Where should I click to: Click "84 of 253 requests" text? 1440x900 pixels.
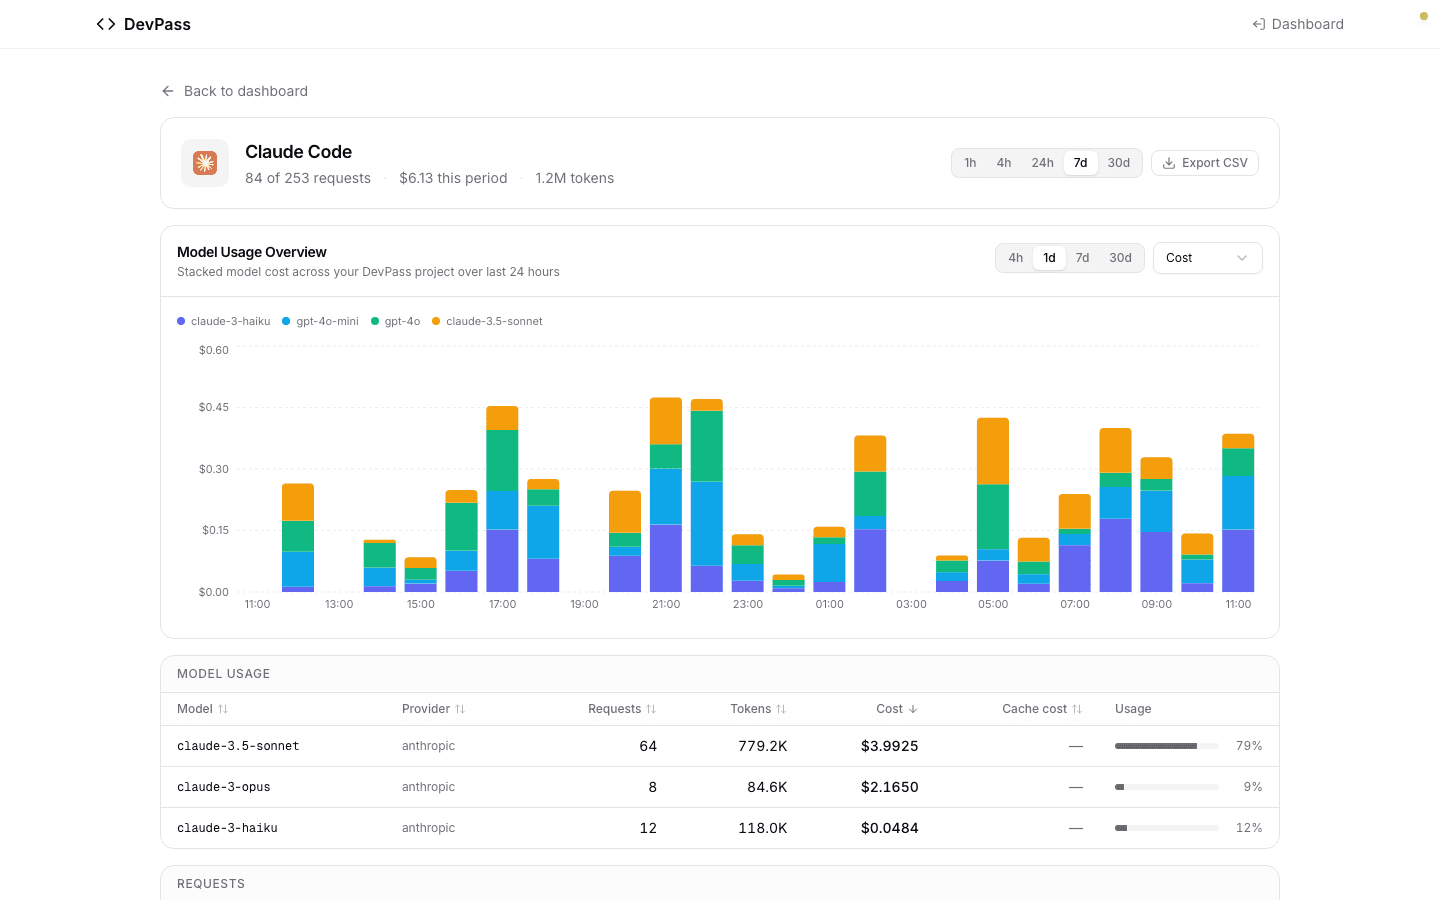pos(308,178)
